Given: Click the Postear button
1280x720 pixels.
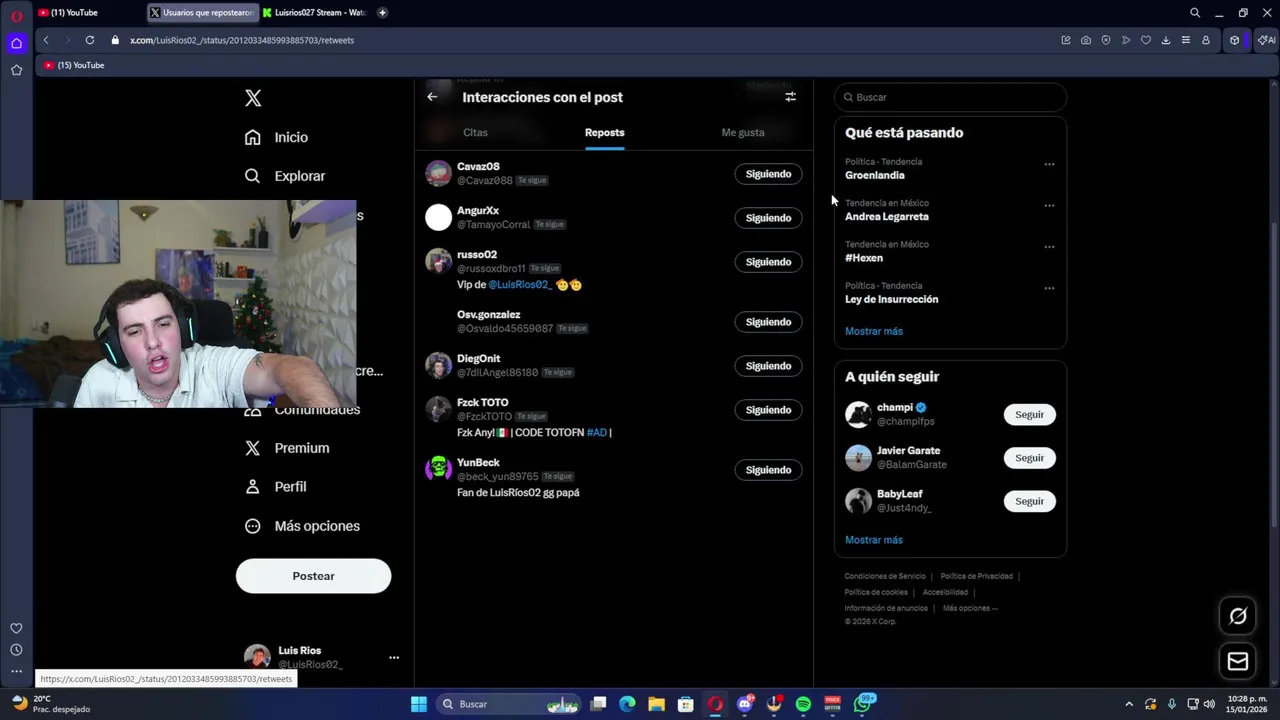Looking at the screenshot, I should (313, 576).
